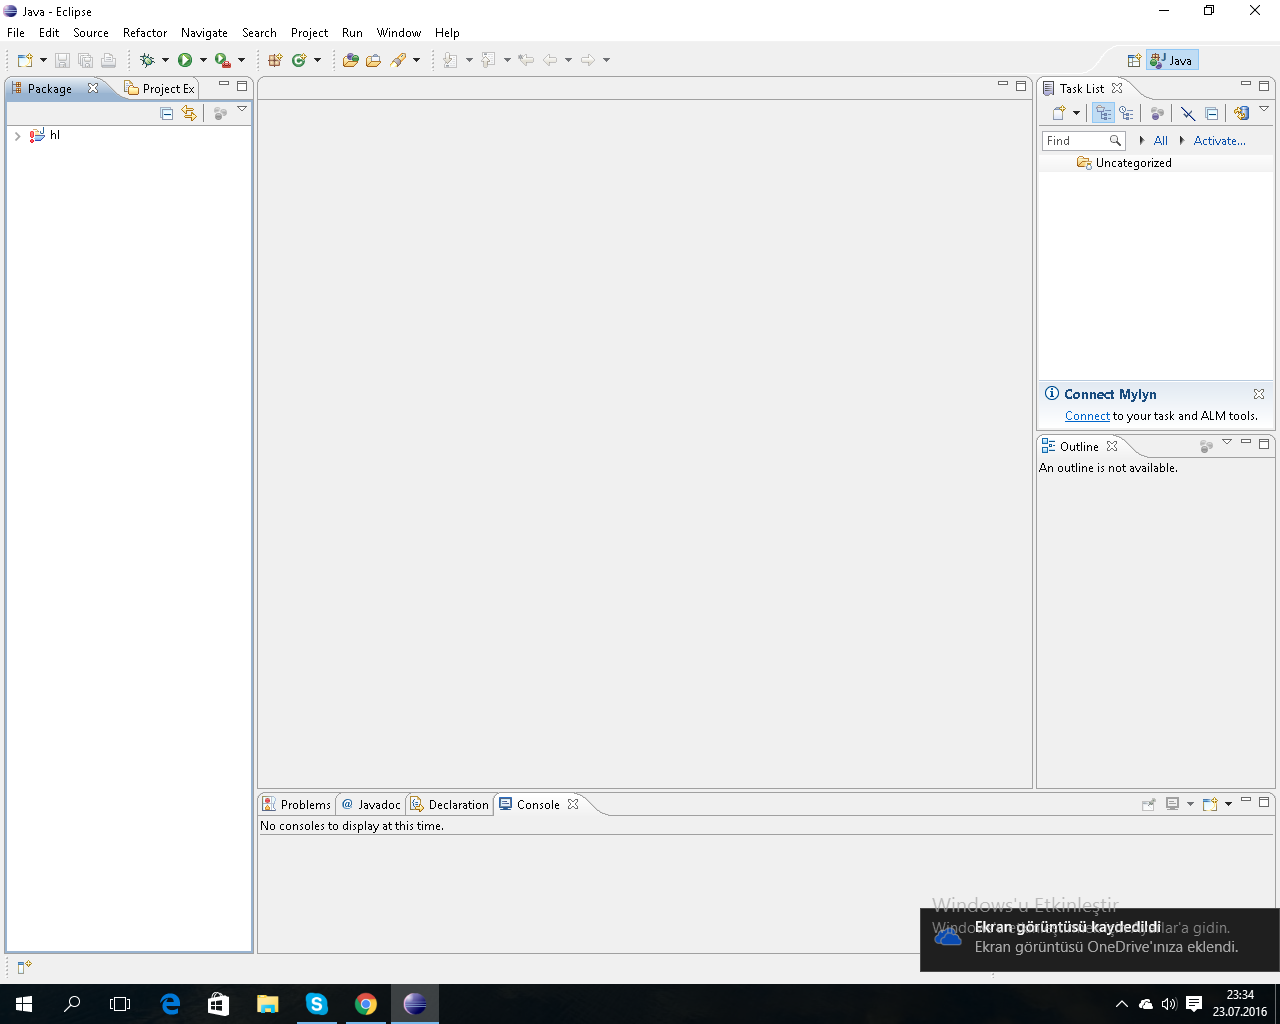
Task: Open the Window menu
Action: pos(399,33)
